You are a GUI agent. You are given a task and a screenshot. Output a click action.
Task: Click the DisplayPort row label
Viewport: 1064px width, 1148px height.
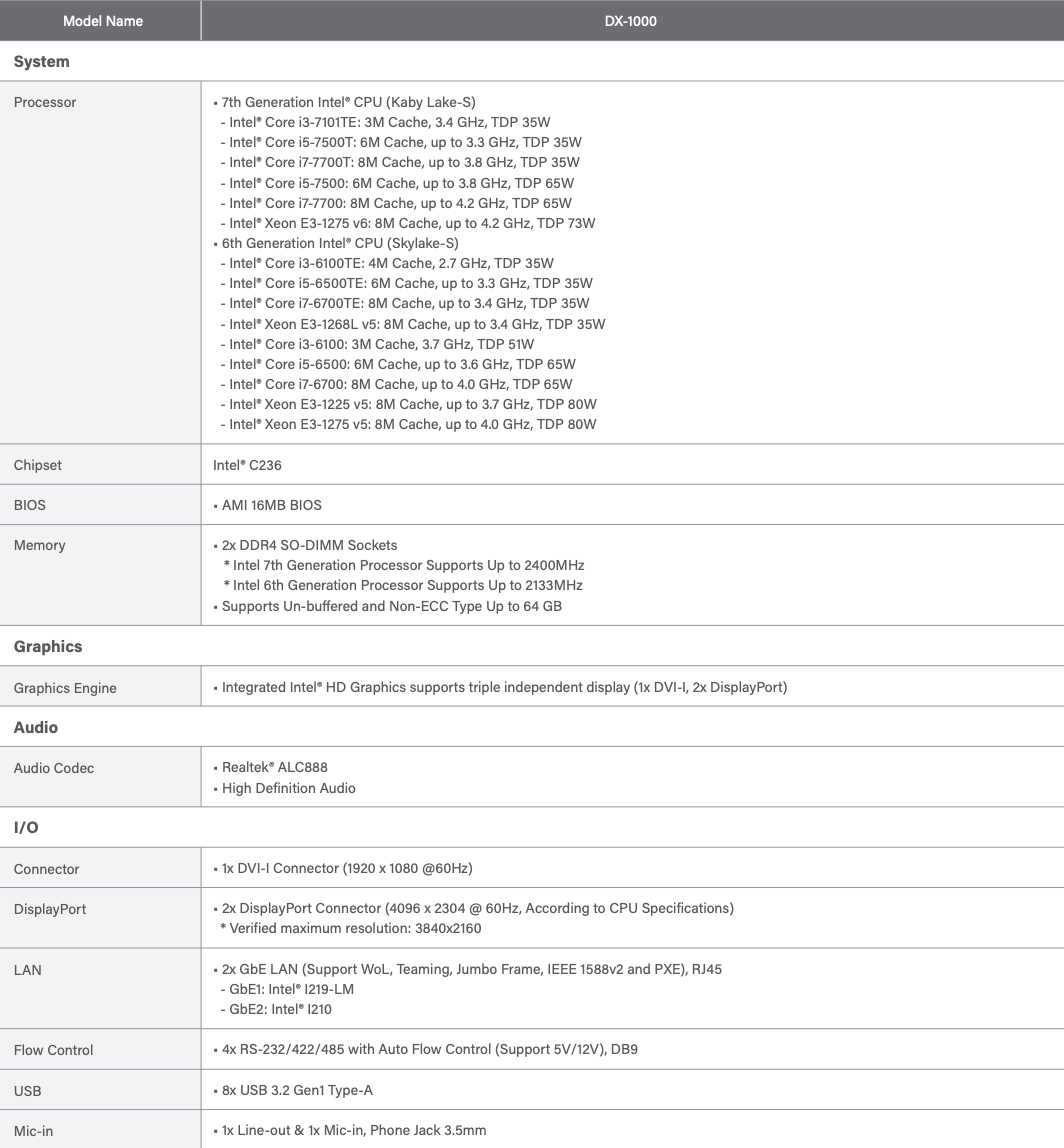pyautogui.click(x=50, y=909)
